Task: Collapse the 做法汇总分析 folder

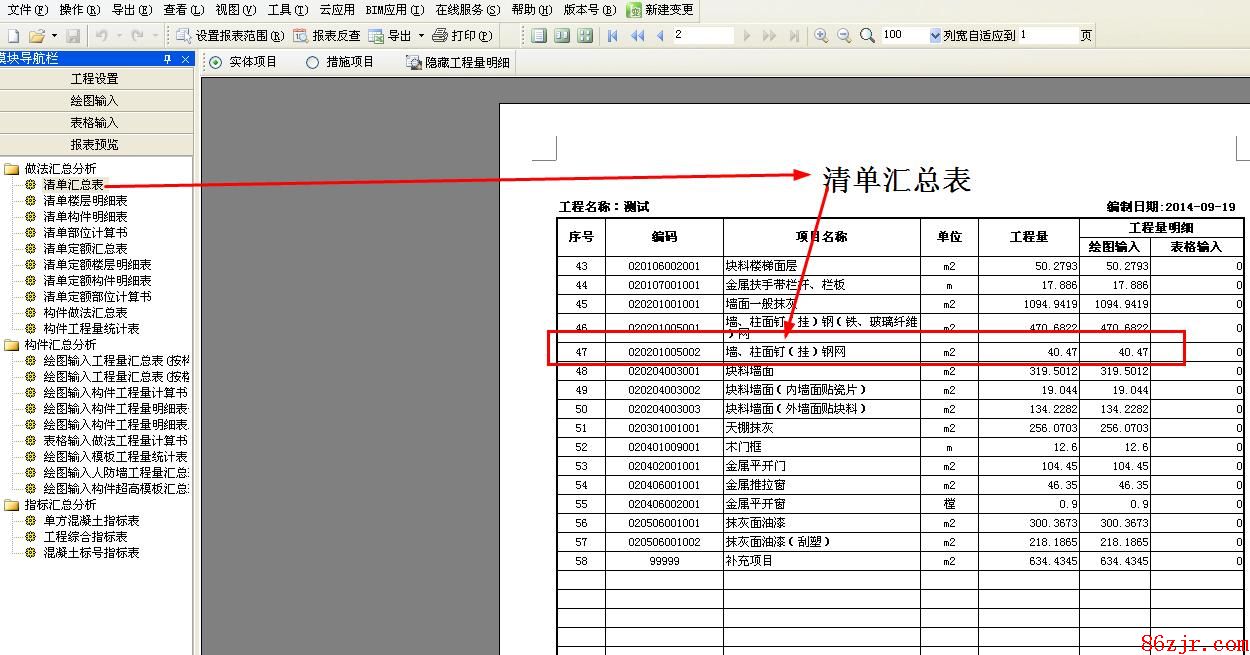Action: pyautogui.click(x=11, y=169)
